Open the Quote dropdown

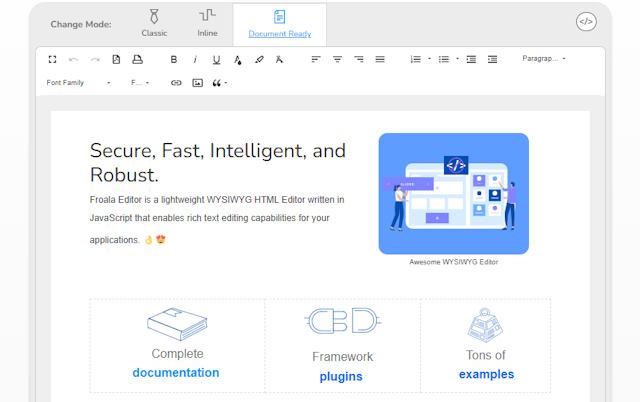coord(220,83)
